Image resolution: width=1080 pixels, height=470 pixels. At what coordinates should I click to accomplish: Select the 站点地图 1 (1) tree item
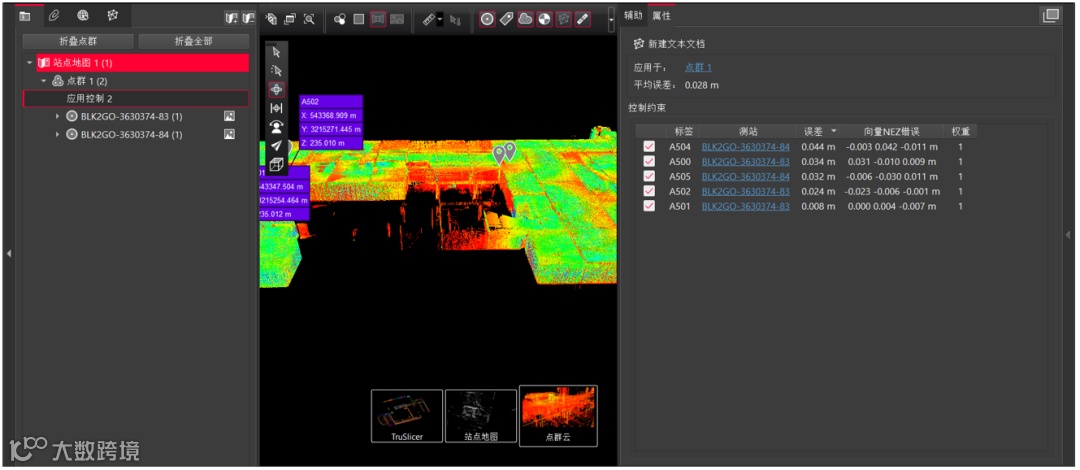(143, 63)
